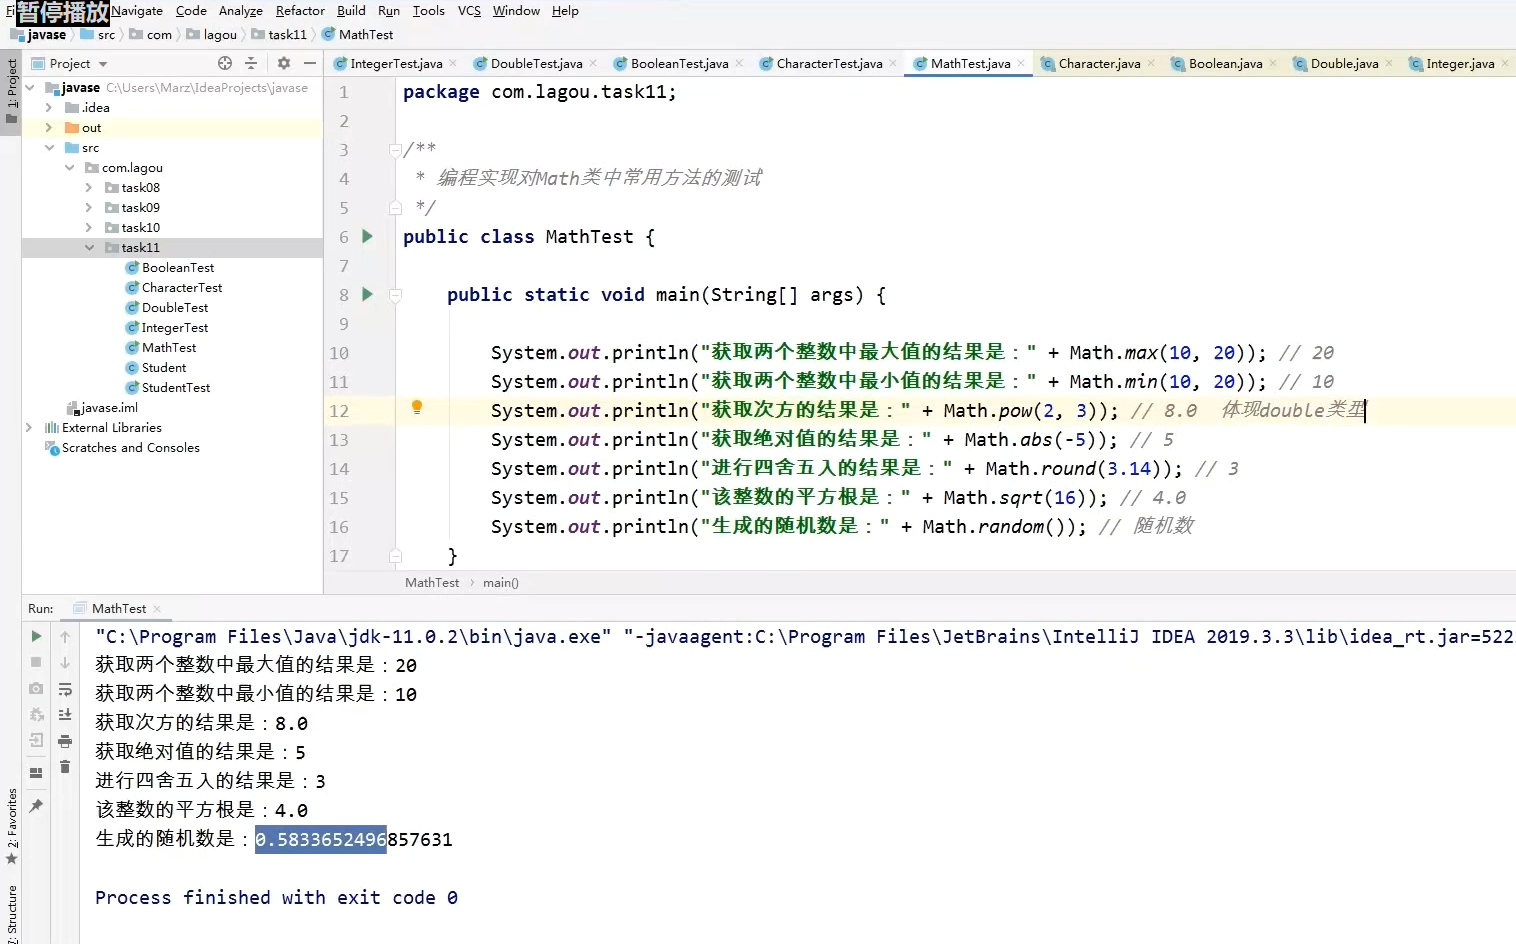Open the VCS menu
Screen dimensions: 1516x944
coord(469,11)
